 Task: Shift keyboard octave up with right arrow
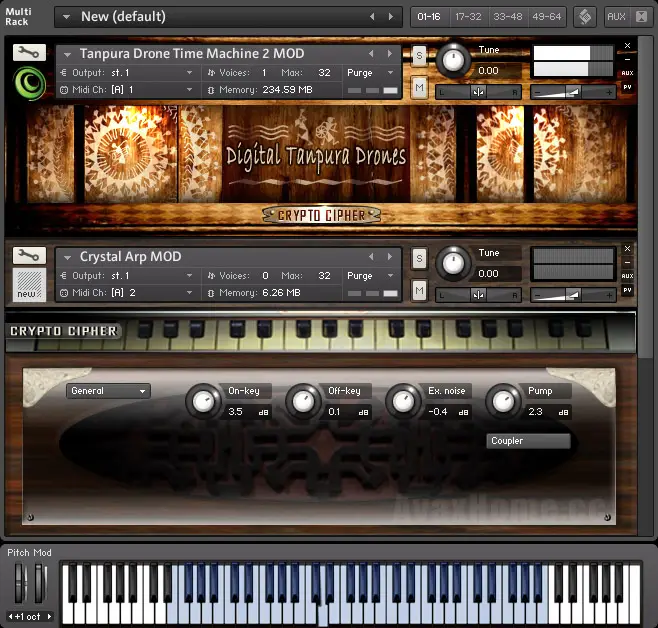[x=49, y=616]
